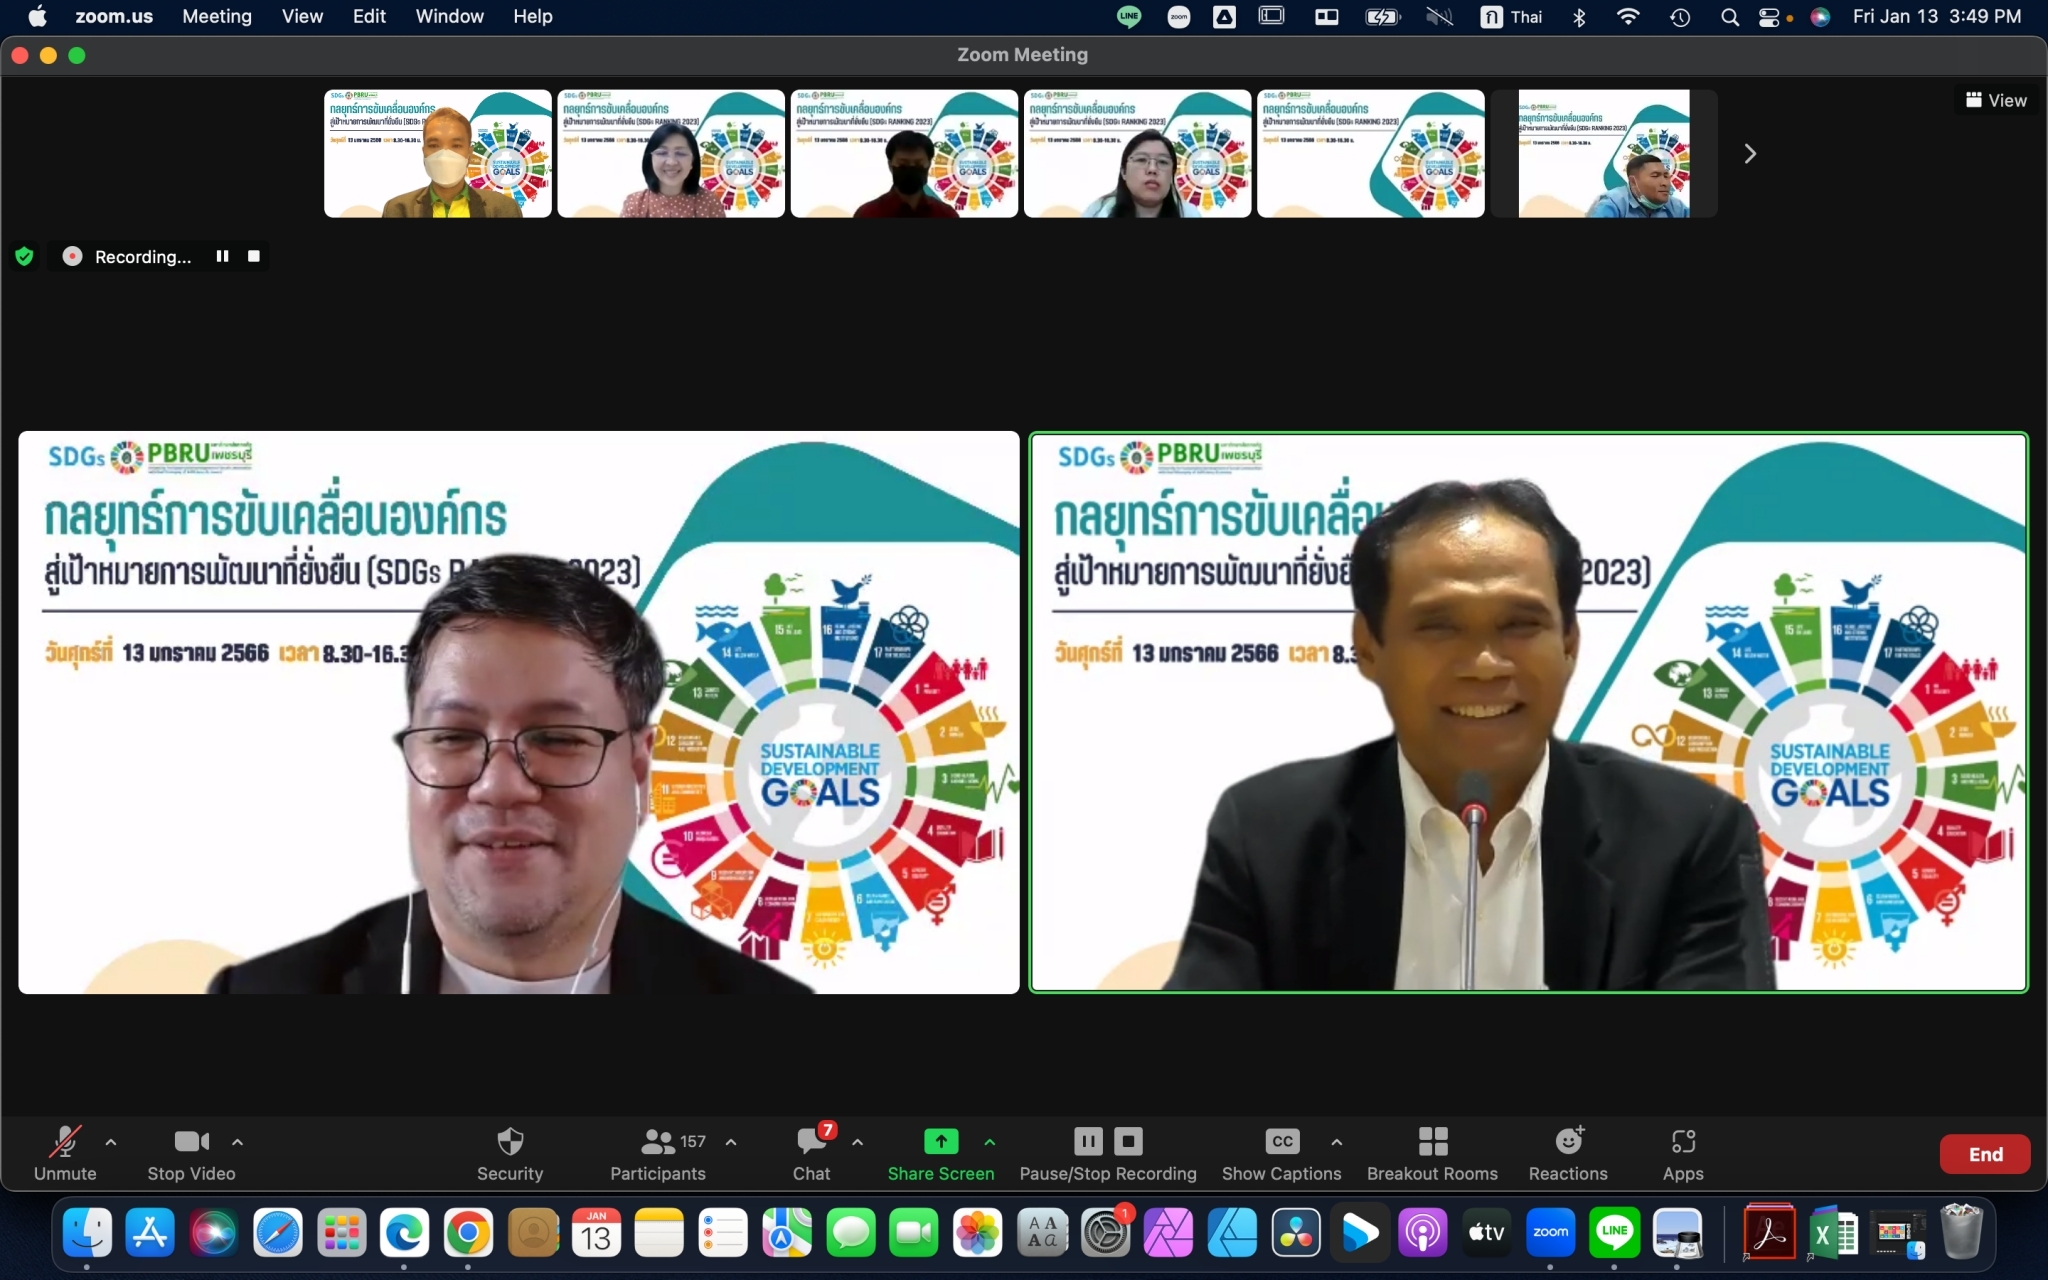
Task: Open the Meeting menu in menu bar
Action: coord(217,16)
